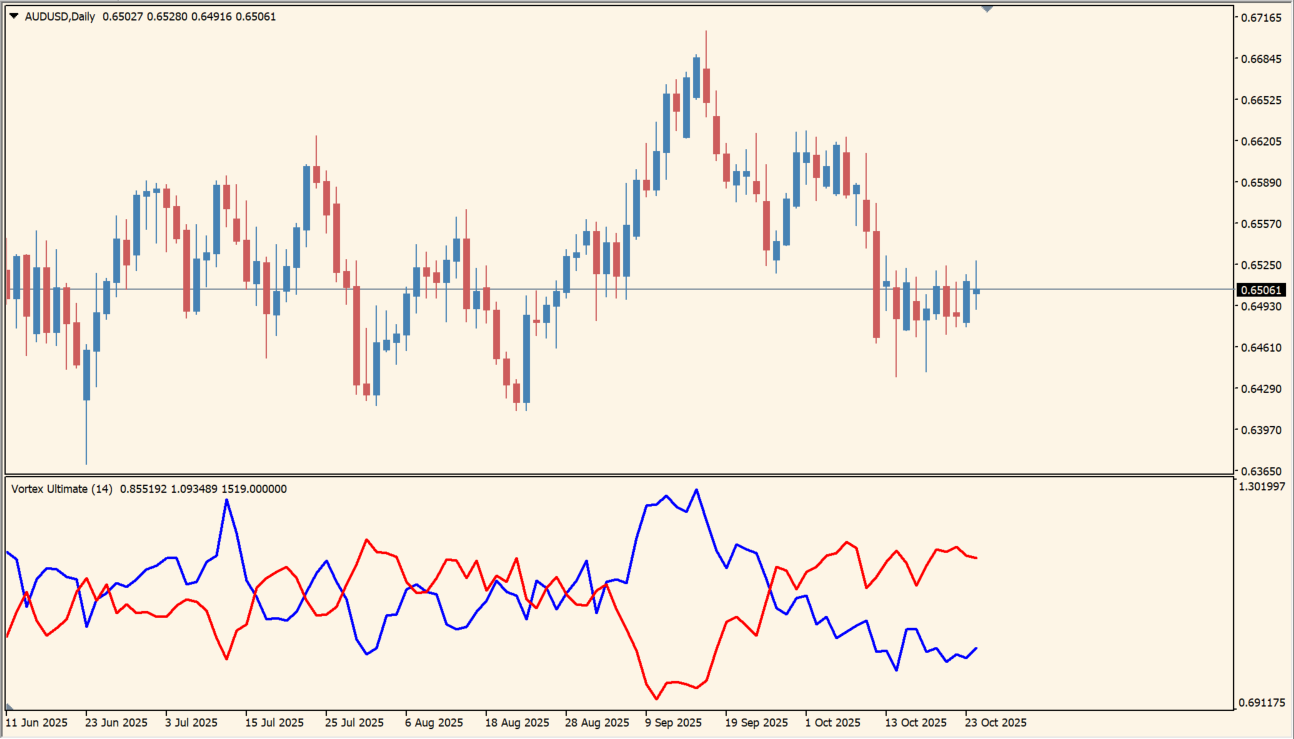Click the 0.67165 price axis label

(x=1261, y=18)
